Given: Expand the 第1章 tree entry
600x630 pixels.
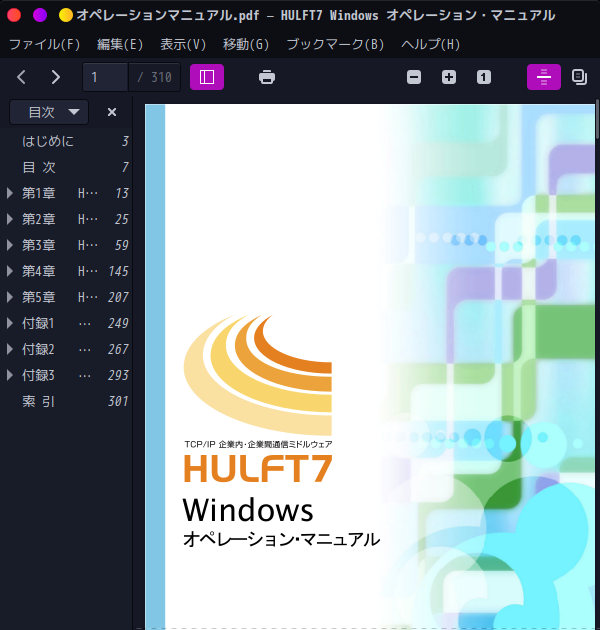Looking at the screenshot, I should [x=10, y=193].
